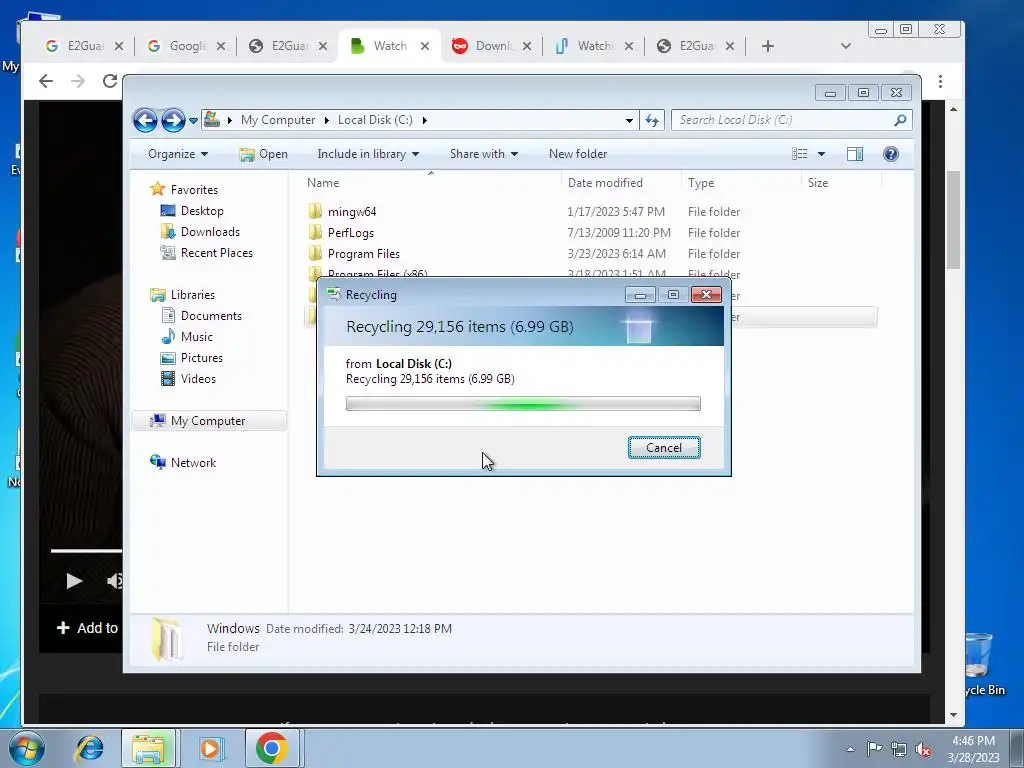Click the Add to link below video
1024x768 pixels.
pos(87,628)
